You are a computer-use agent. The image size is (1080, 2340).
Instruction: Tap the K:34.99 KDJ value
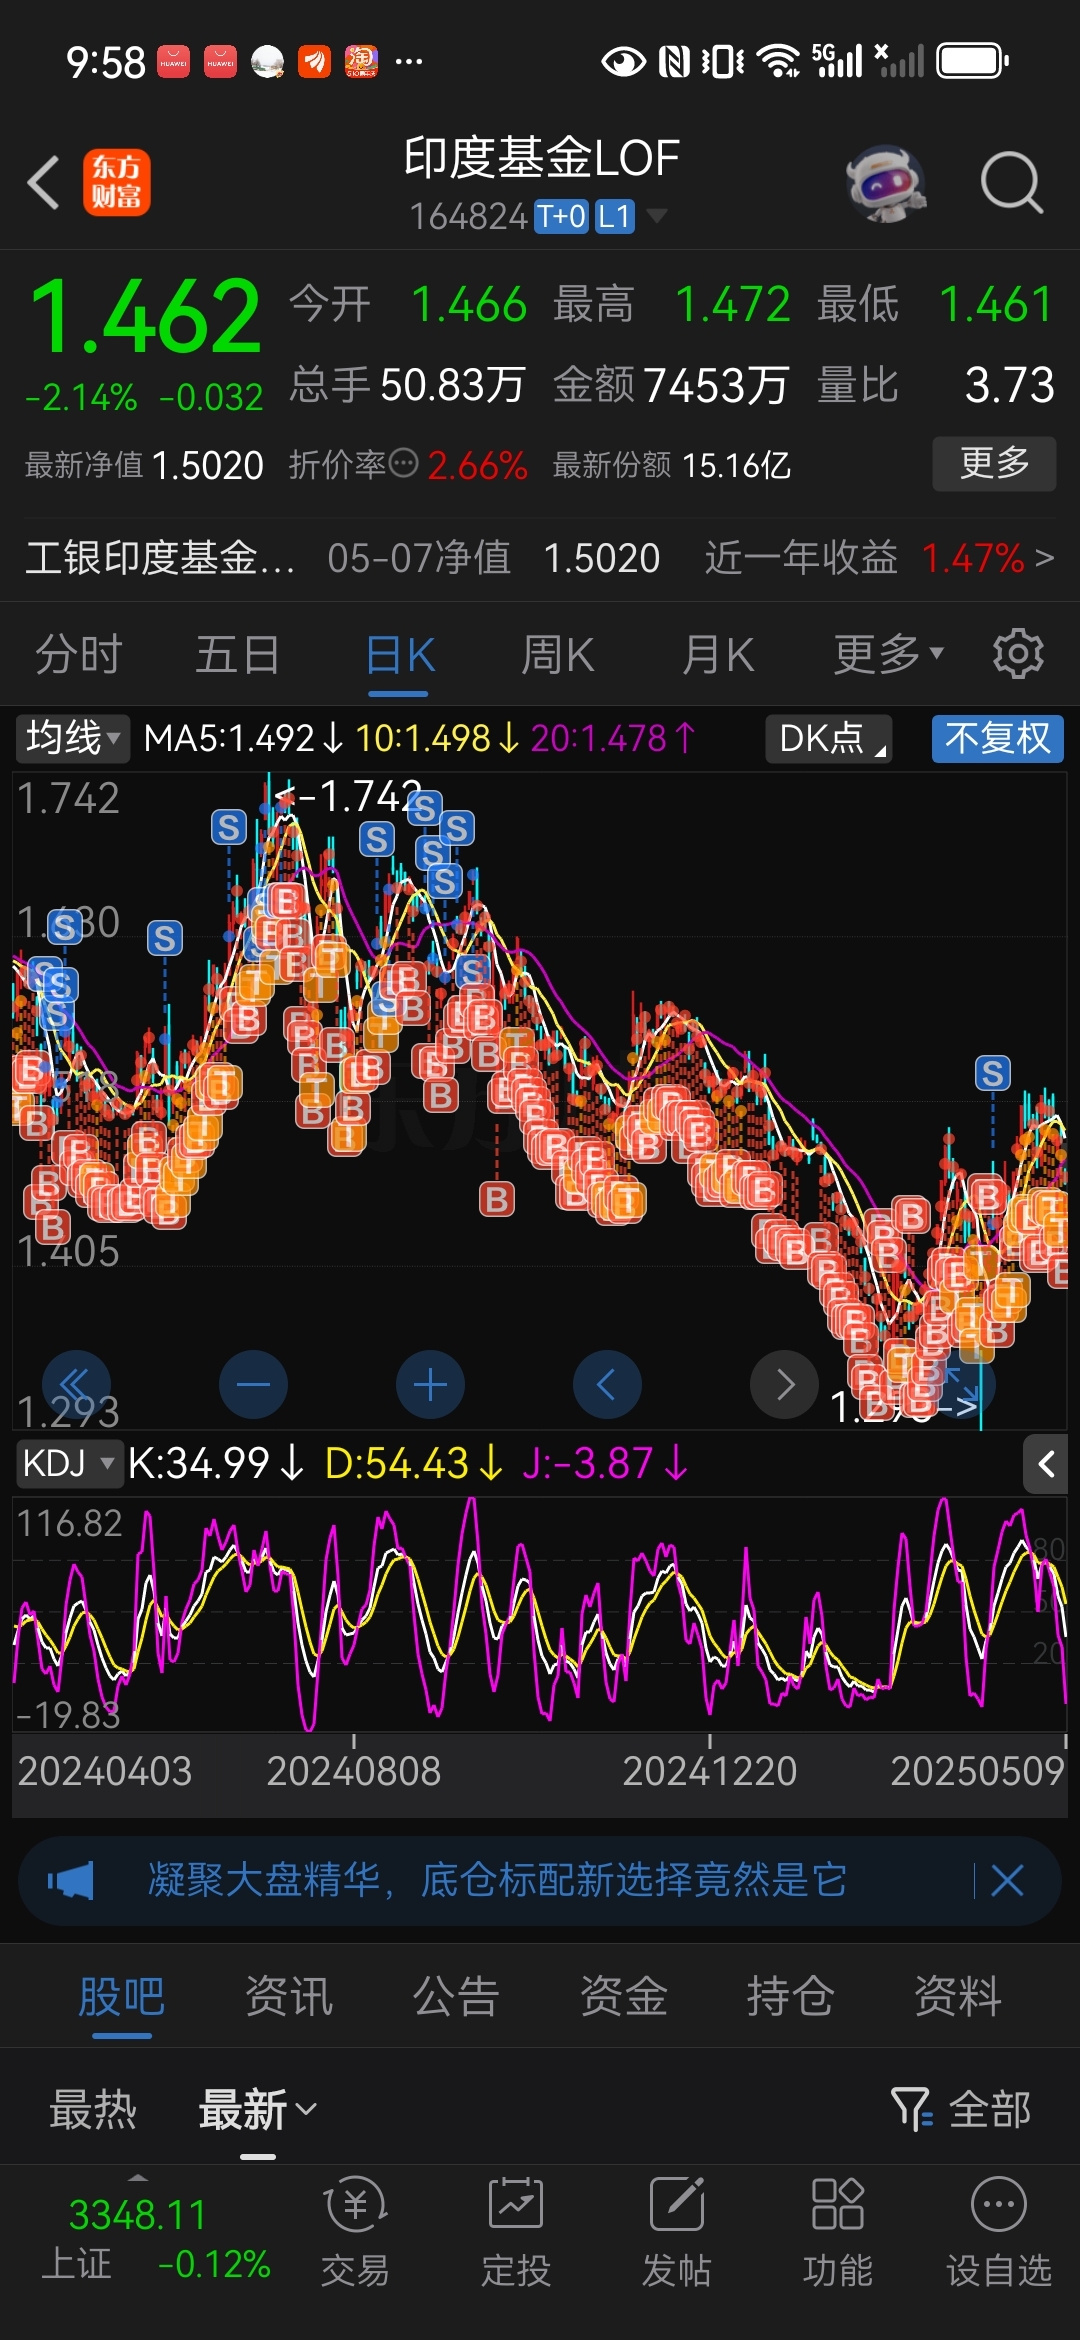pos(215,1464)
